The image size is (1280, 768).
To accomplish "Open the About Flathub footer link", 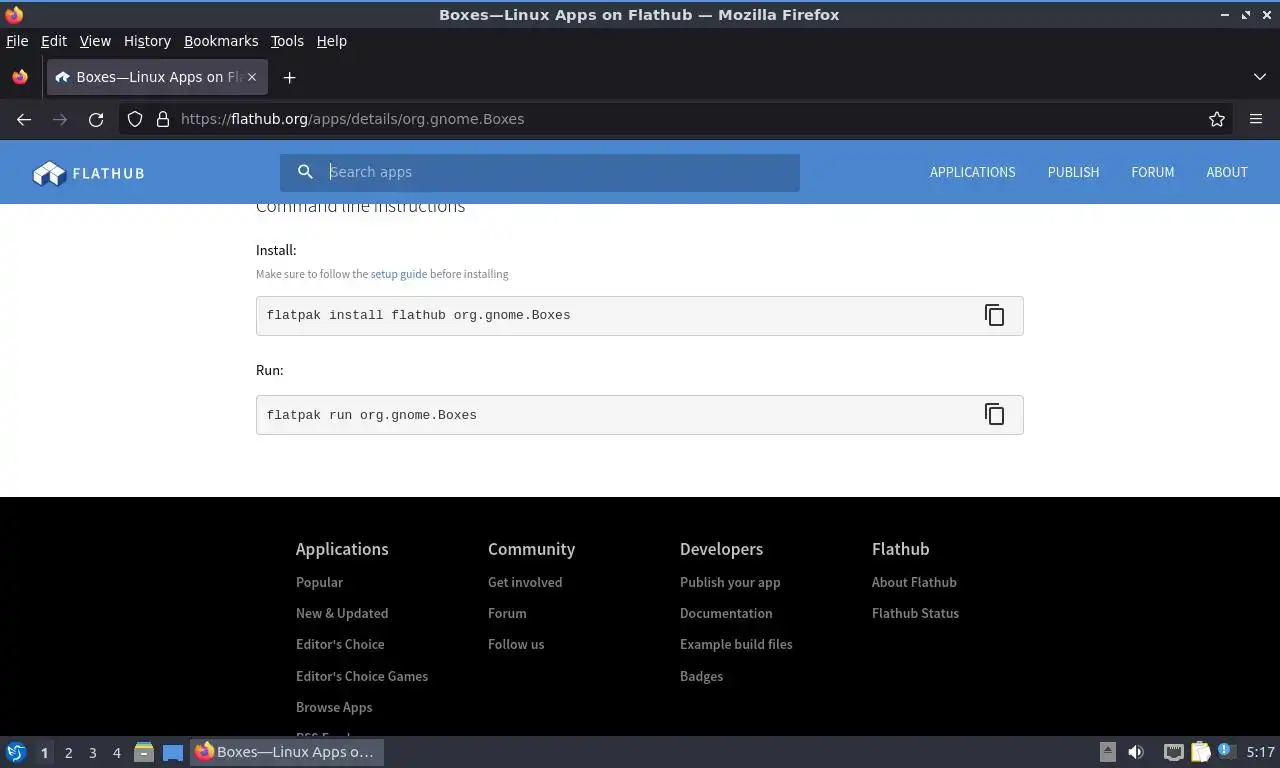I will pos(914,582).
